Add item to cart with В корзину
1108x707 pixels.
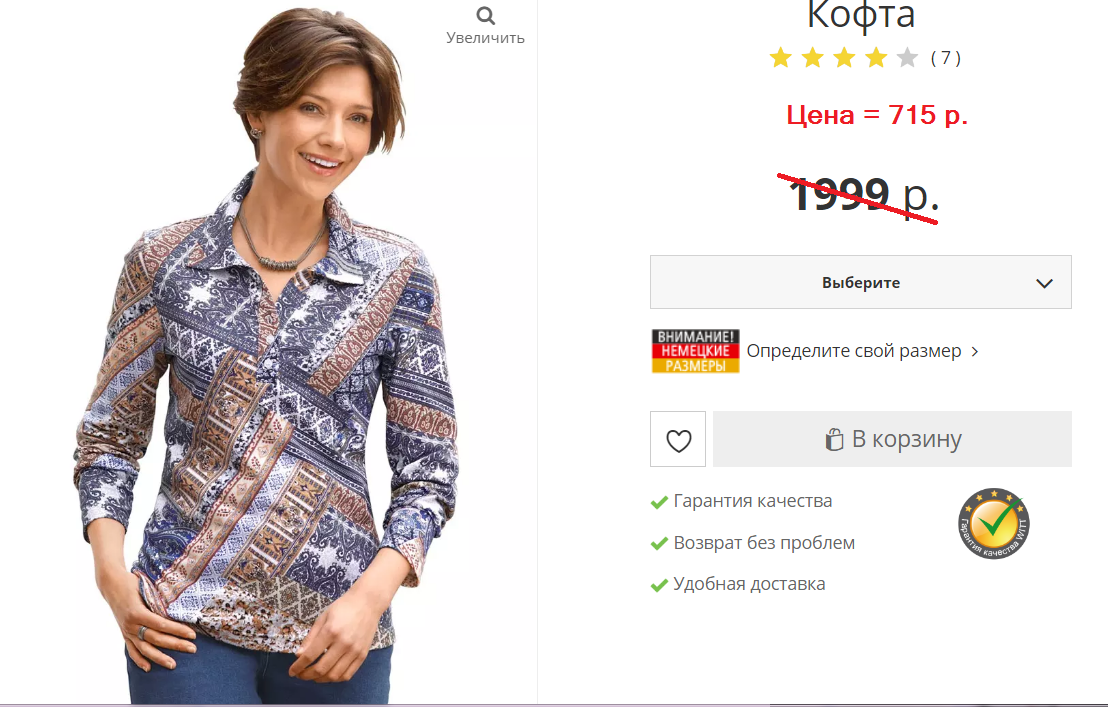tap(892, 439)
